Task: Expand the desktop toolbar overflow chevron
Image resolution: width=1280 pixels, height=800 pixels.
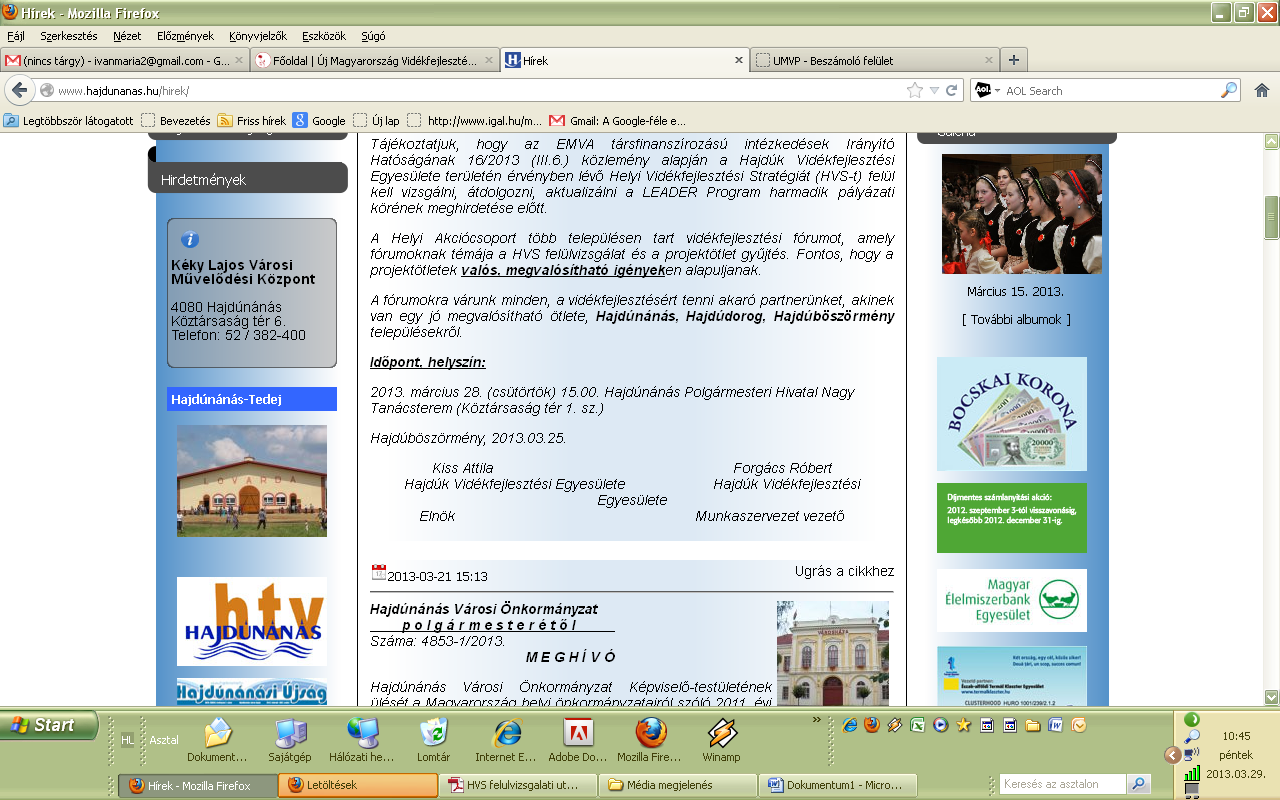Action: 816,720
